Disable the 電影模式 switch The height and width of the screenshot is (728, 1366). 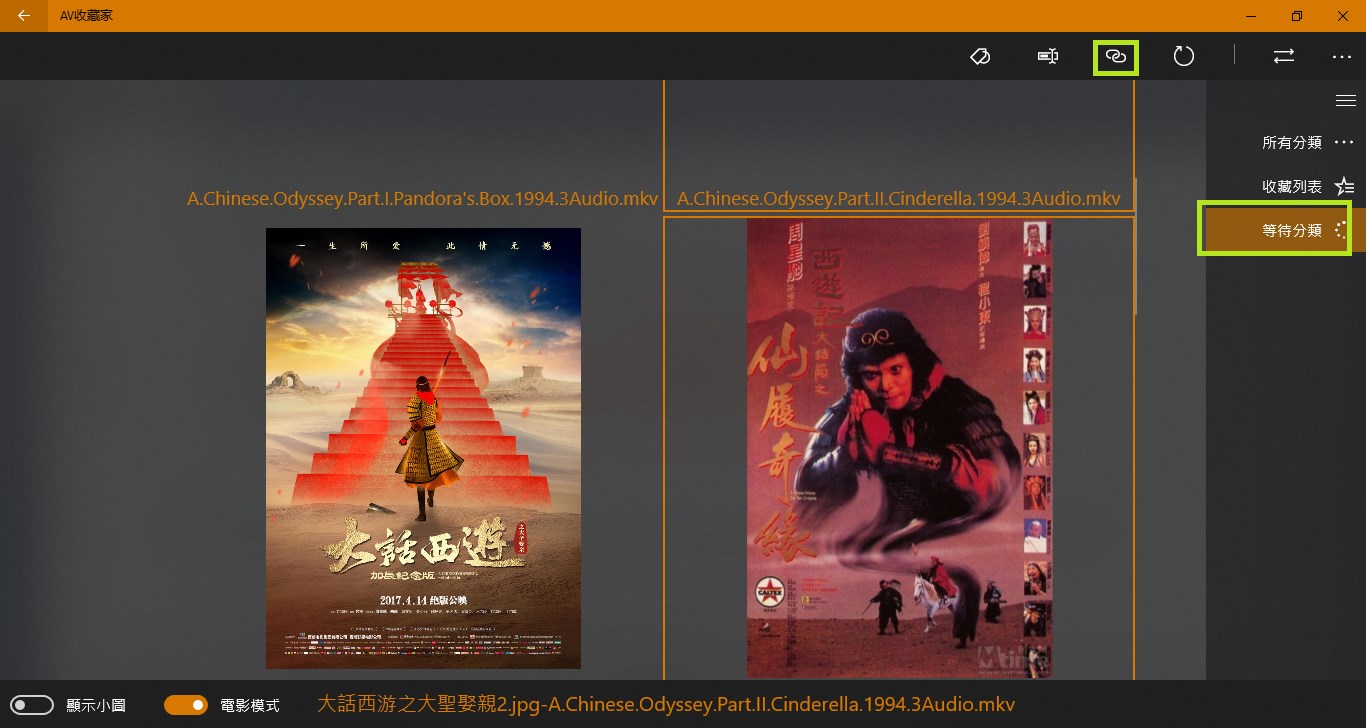(186, 705)
